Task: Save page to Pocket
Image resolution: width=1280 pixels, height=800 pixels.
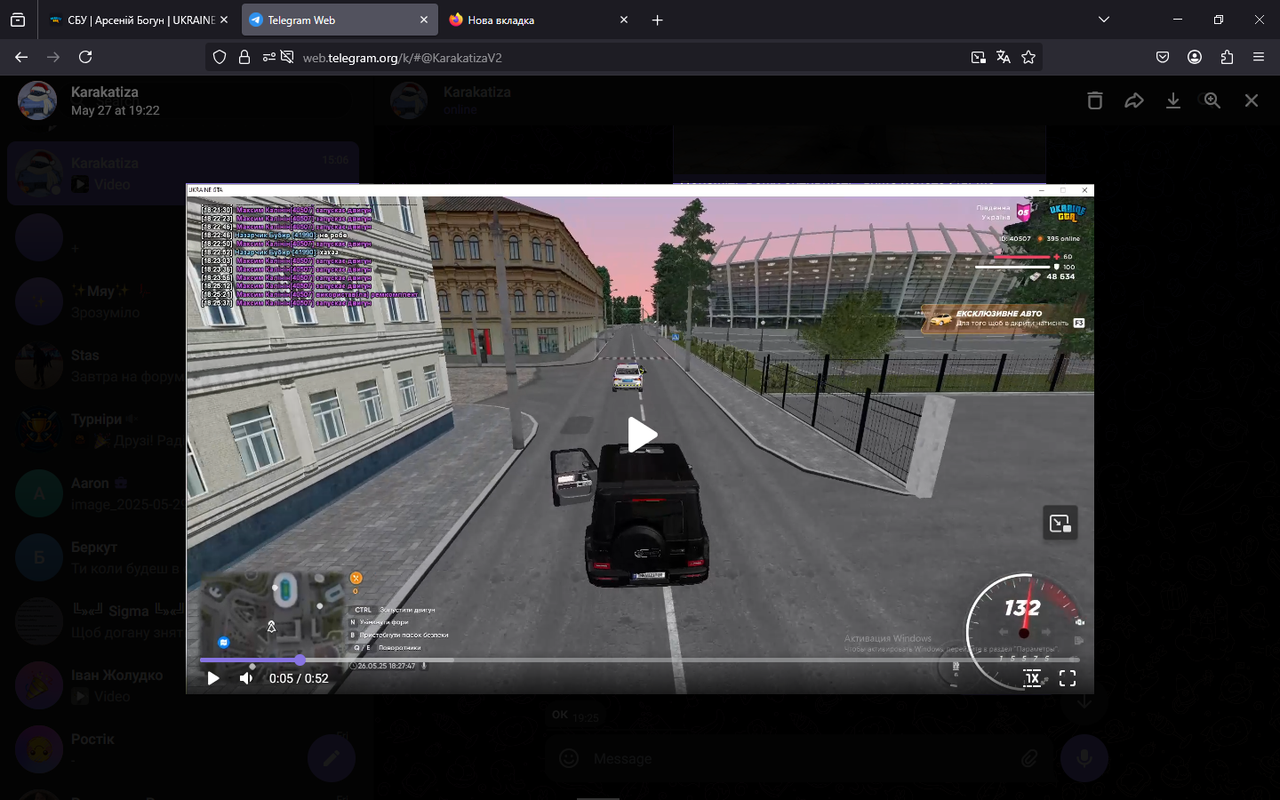Action: coord(1163,57)
